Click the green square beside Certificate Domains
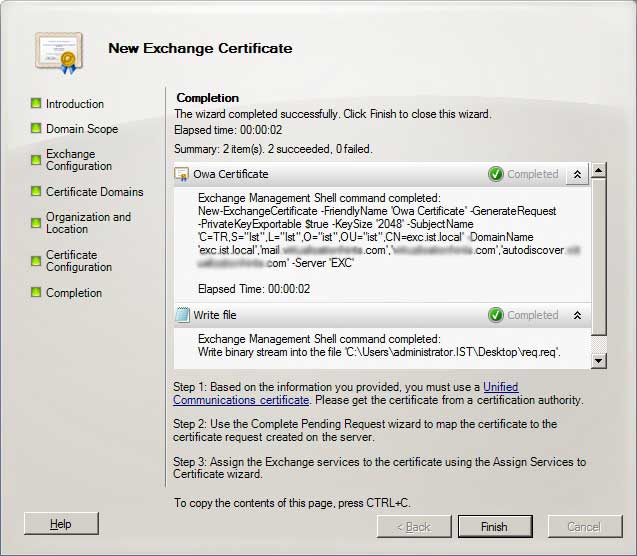This screenshot has height=556, width=637. 36,191
